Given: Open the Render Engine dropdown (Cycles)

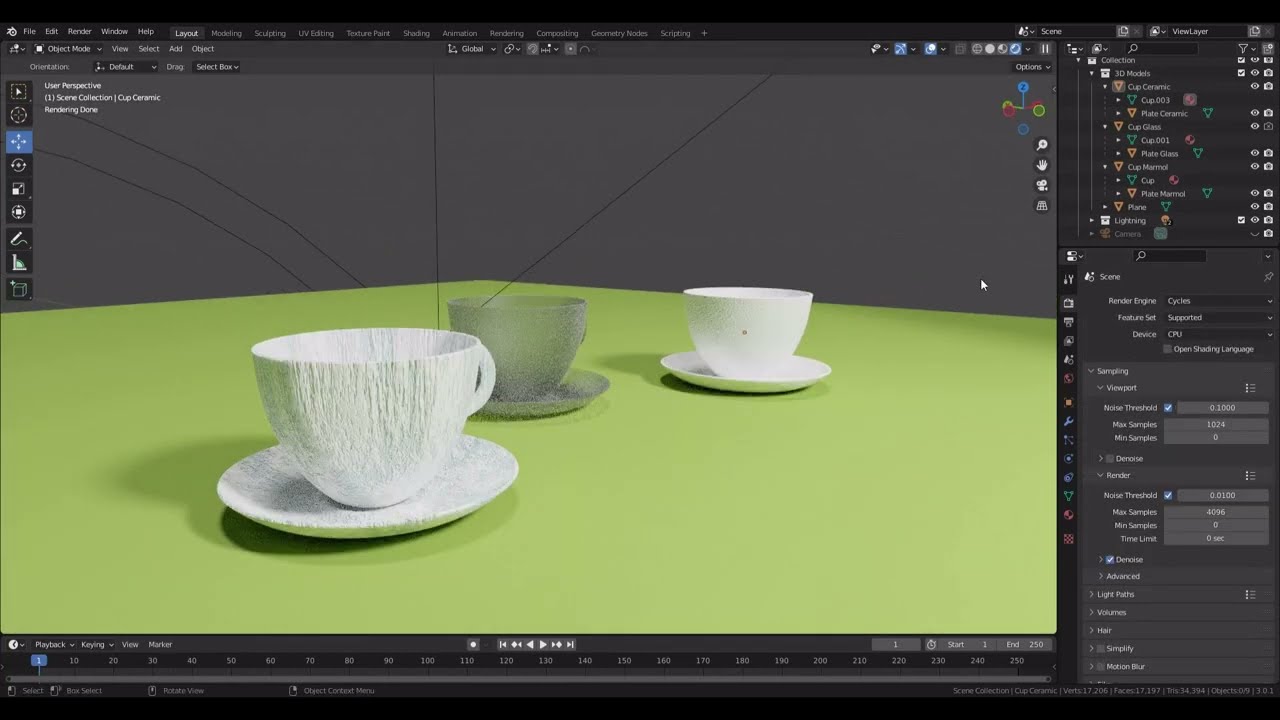Looking at the screenshot, I should (1220, 301).
